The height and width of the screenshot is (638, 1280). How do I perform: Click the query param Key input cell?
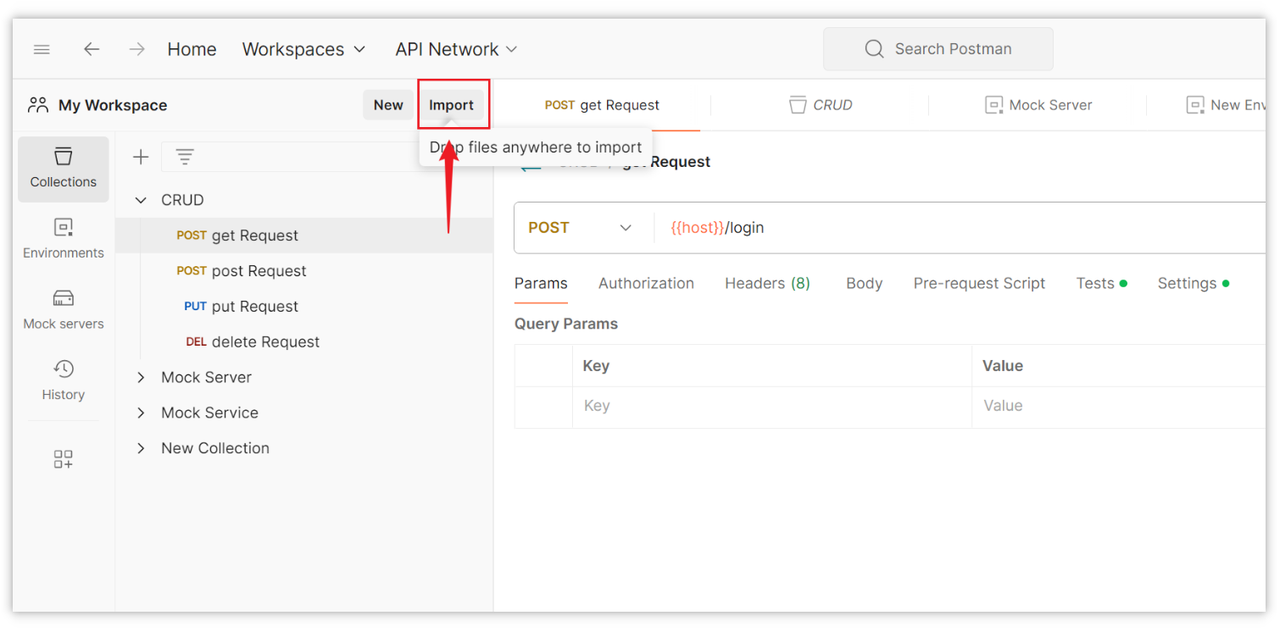point(771,406)
